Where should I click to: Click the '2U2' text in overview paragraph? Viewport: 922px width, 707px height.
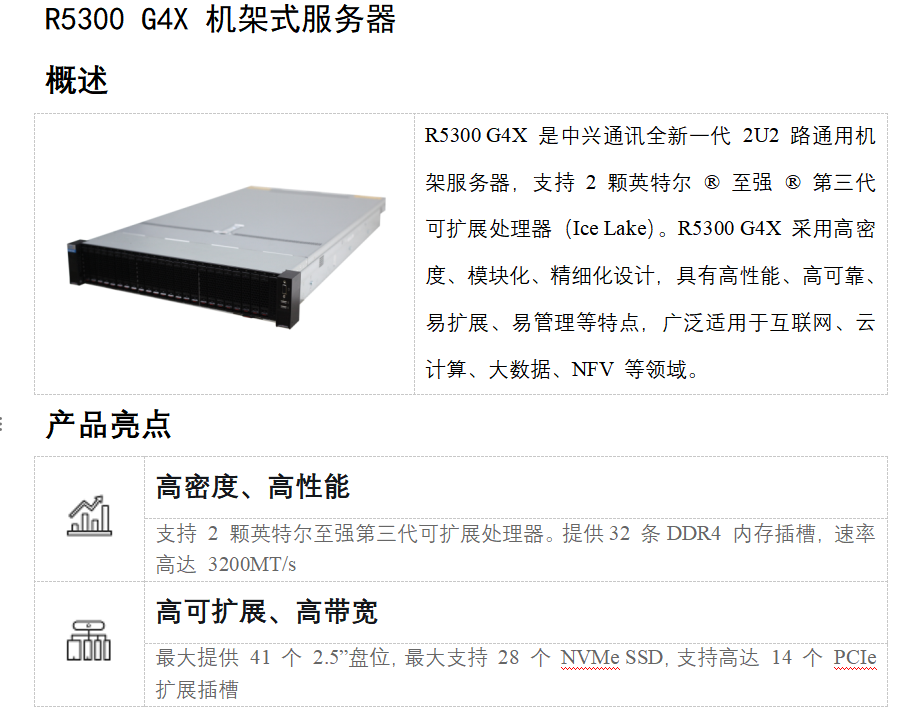[x=760, y=135]
